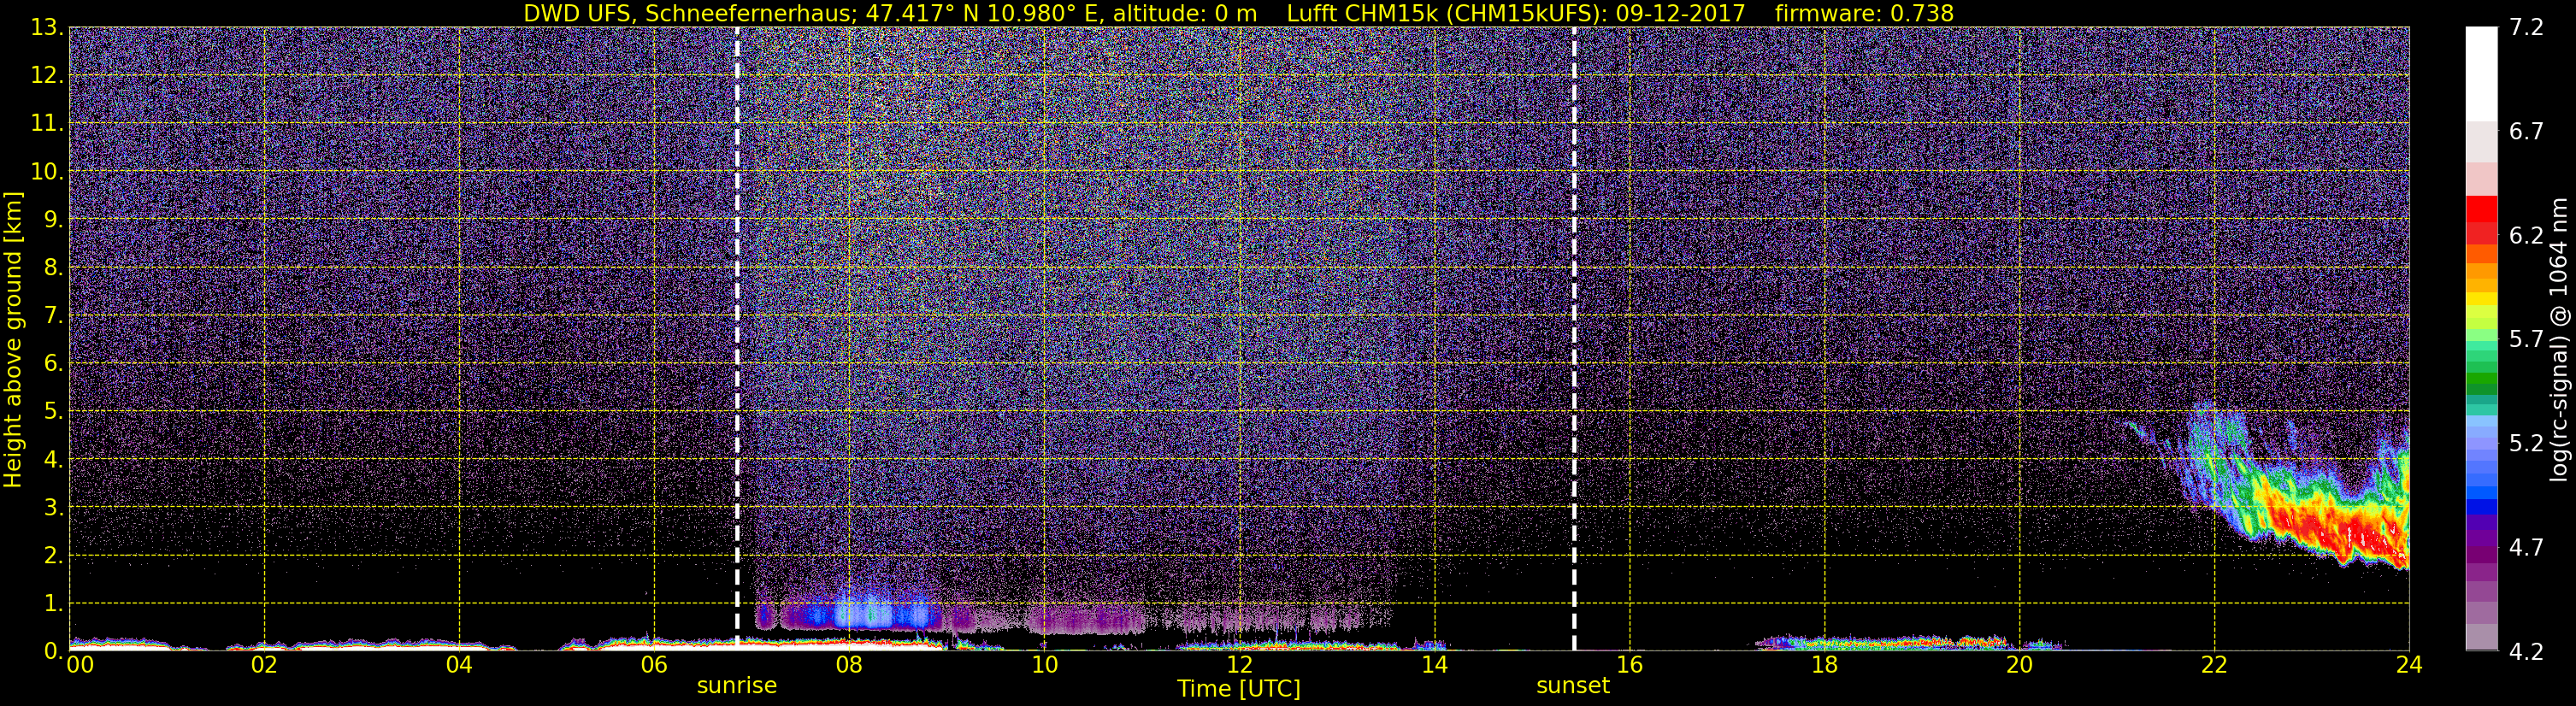Viewport: 2576px width, 706px height.
Task: Click the x-axis tick label 08
Action: [849, 665]
